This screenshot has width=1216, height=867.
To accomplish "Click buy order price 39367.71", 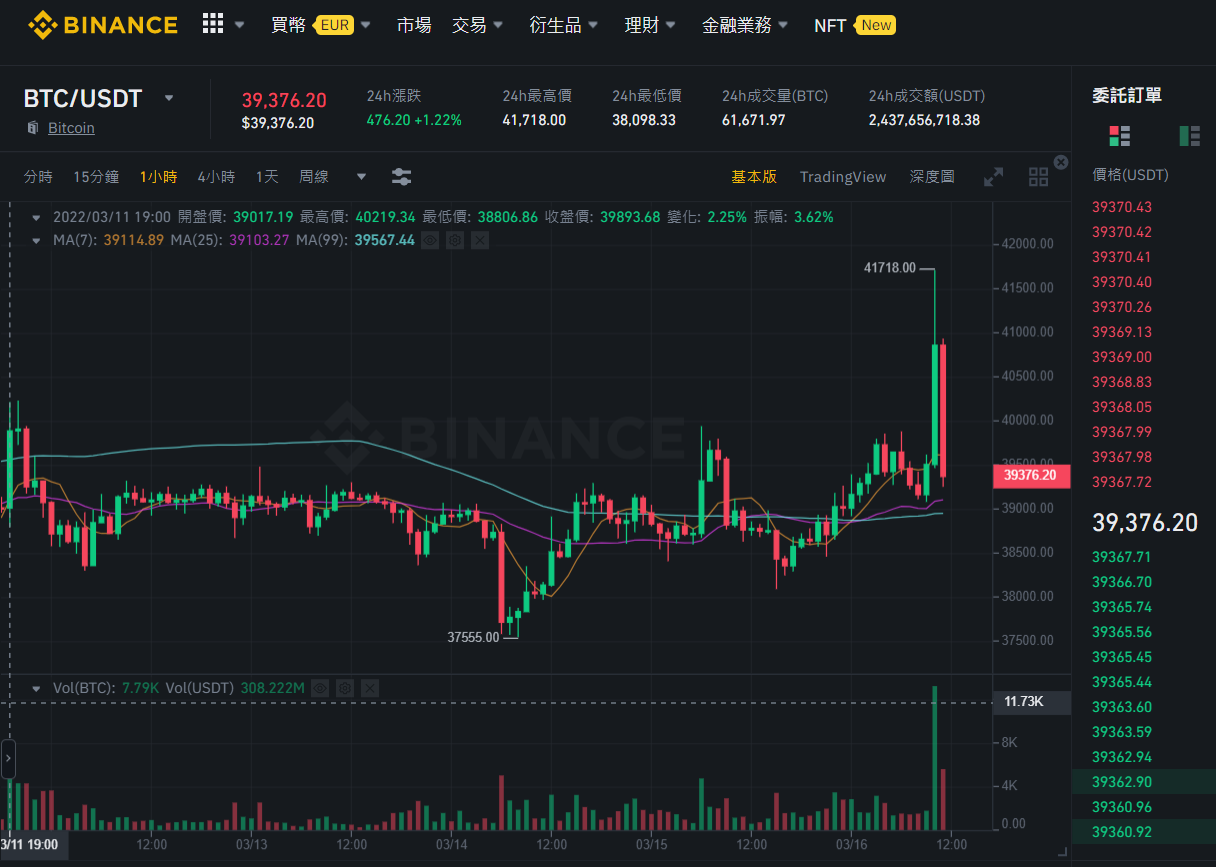I will point(1122,557).
